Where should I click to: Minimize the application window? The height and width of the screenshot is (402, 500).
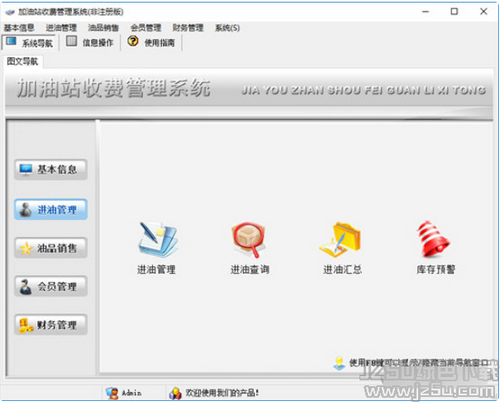pyautogui.click(x=425, y=12)
